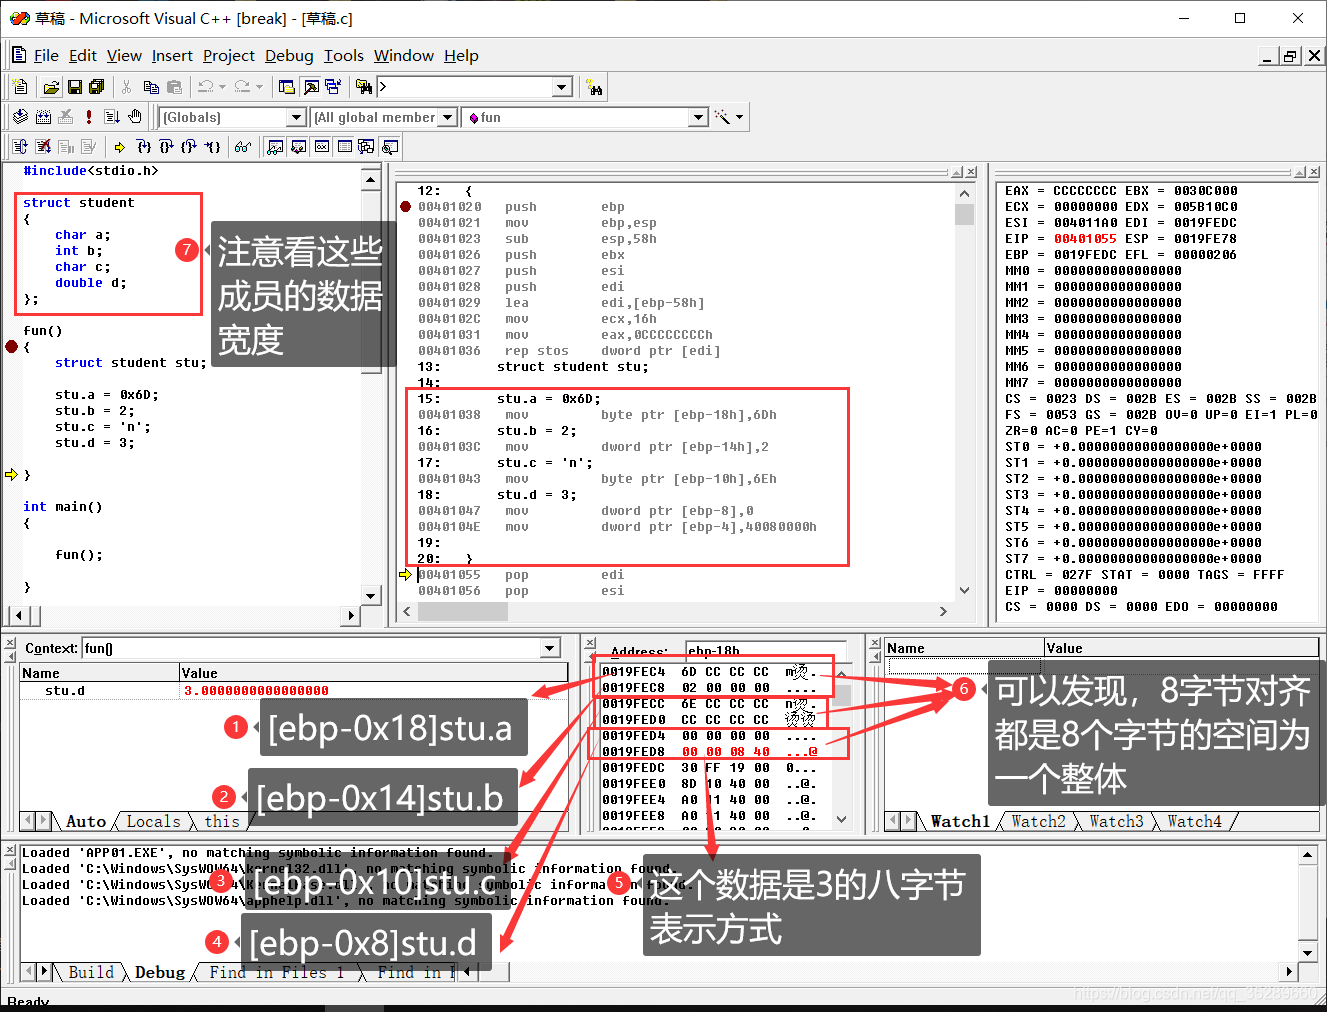Click the stu.d variable name cell
The width and height of the screenshot is (1327, 1012).
65,690
